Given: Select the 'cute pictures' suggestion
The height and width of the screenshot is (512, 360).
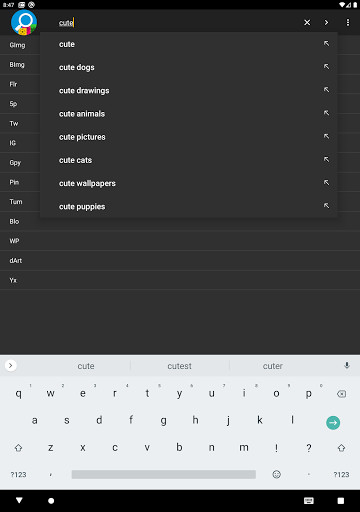Looking at the screenshot, I should pyautogui.click(x=189, y=137).
